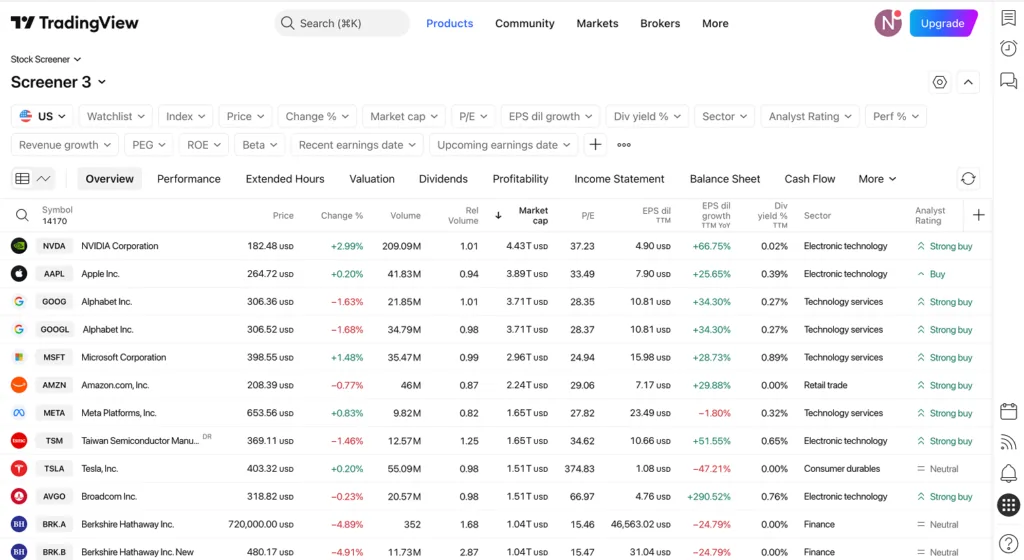This screenshot has height=560, width=1024.
Task: Click the refresh screener data icon
Action: point(968,179)
